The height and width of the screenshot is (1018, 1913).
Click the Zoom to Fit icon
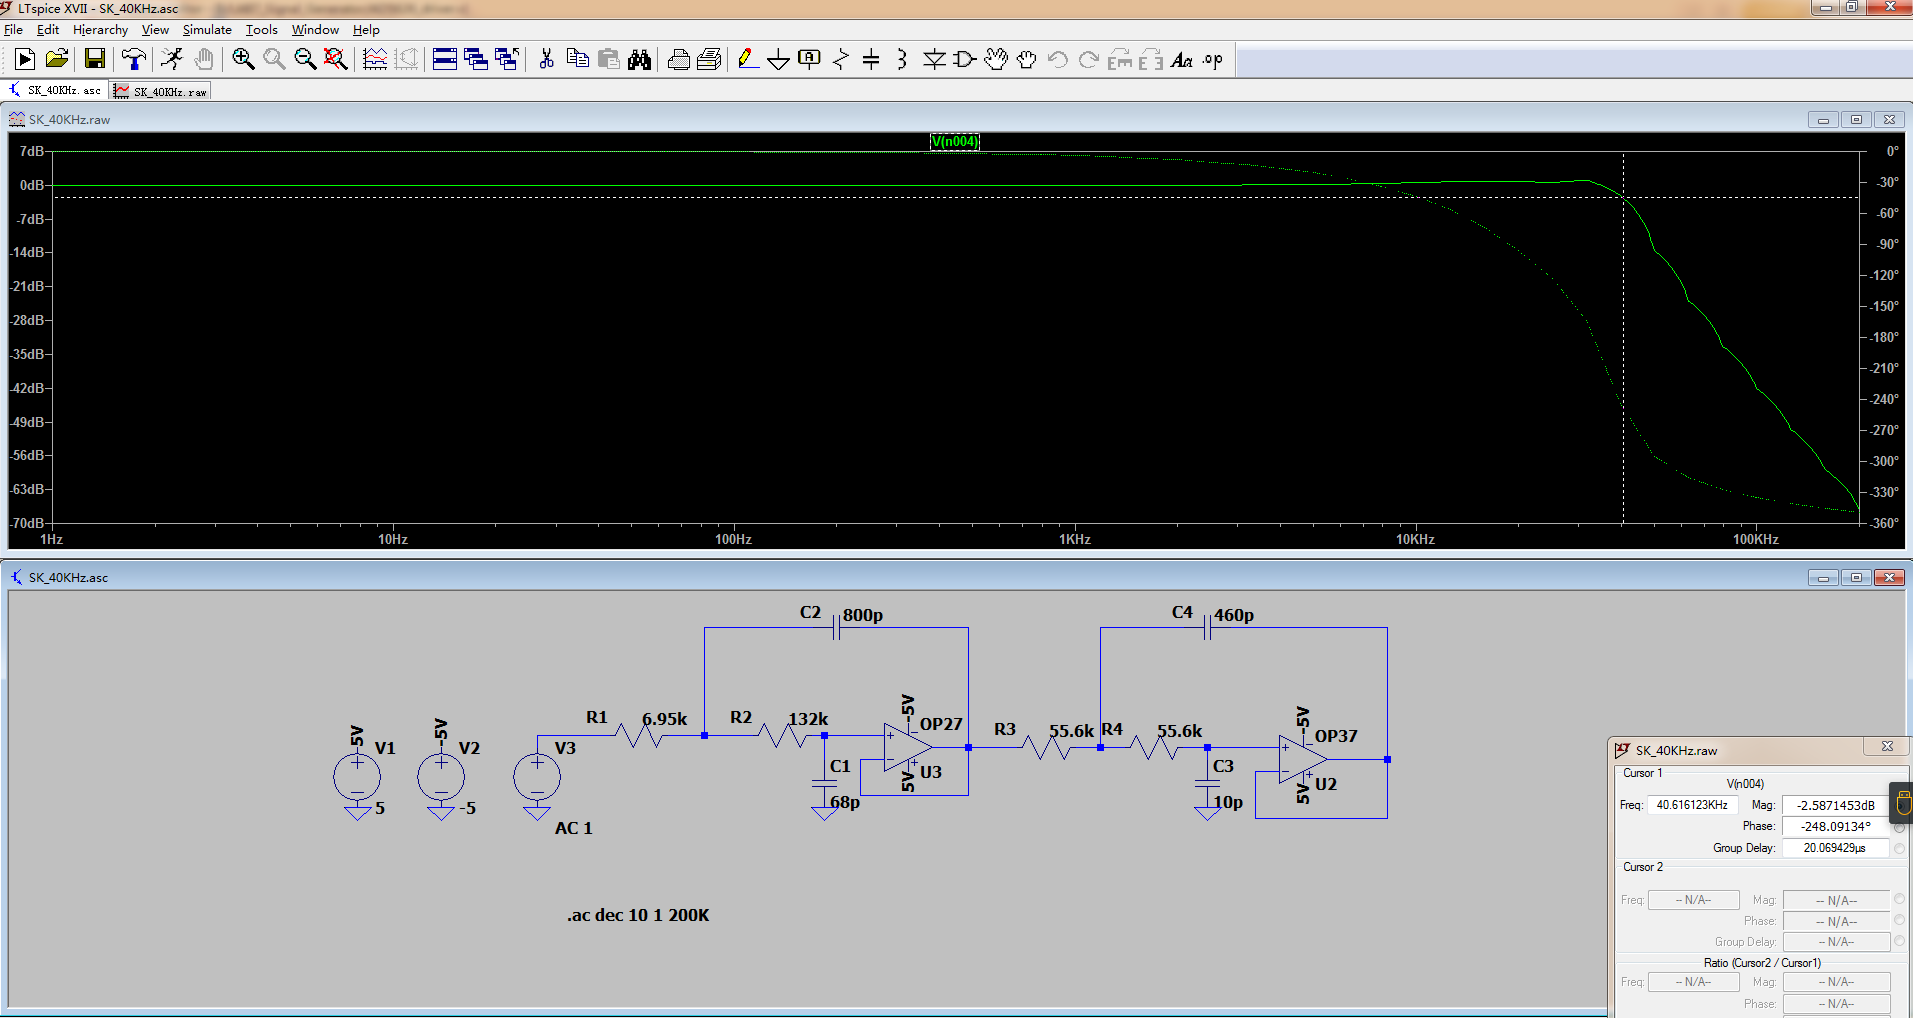pyautogui.click(x=336, y=60)
